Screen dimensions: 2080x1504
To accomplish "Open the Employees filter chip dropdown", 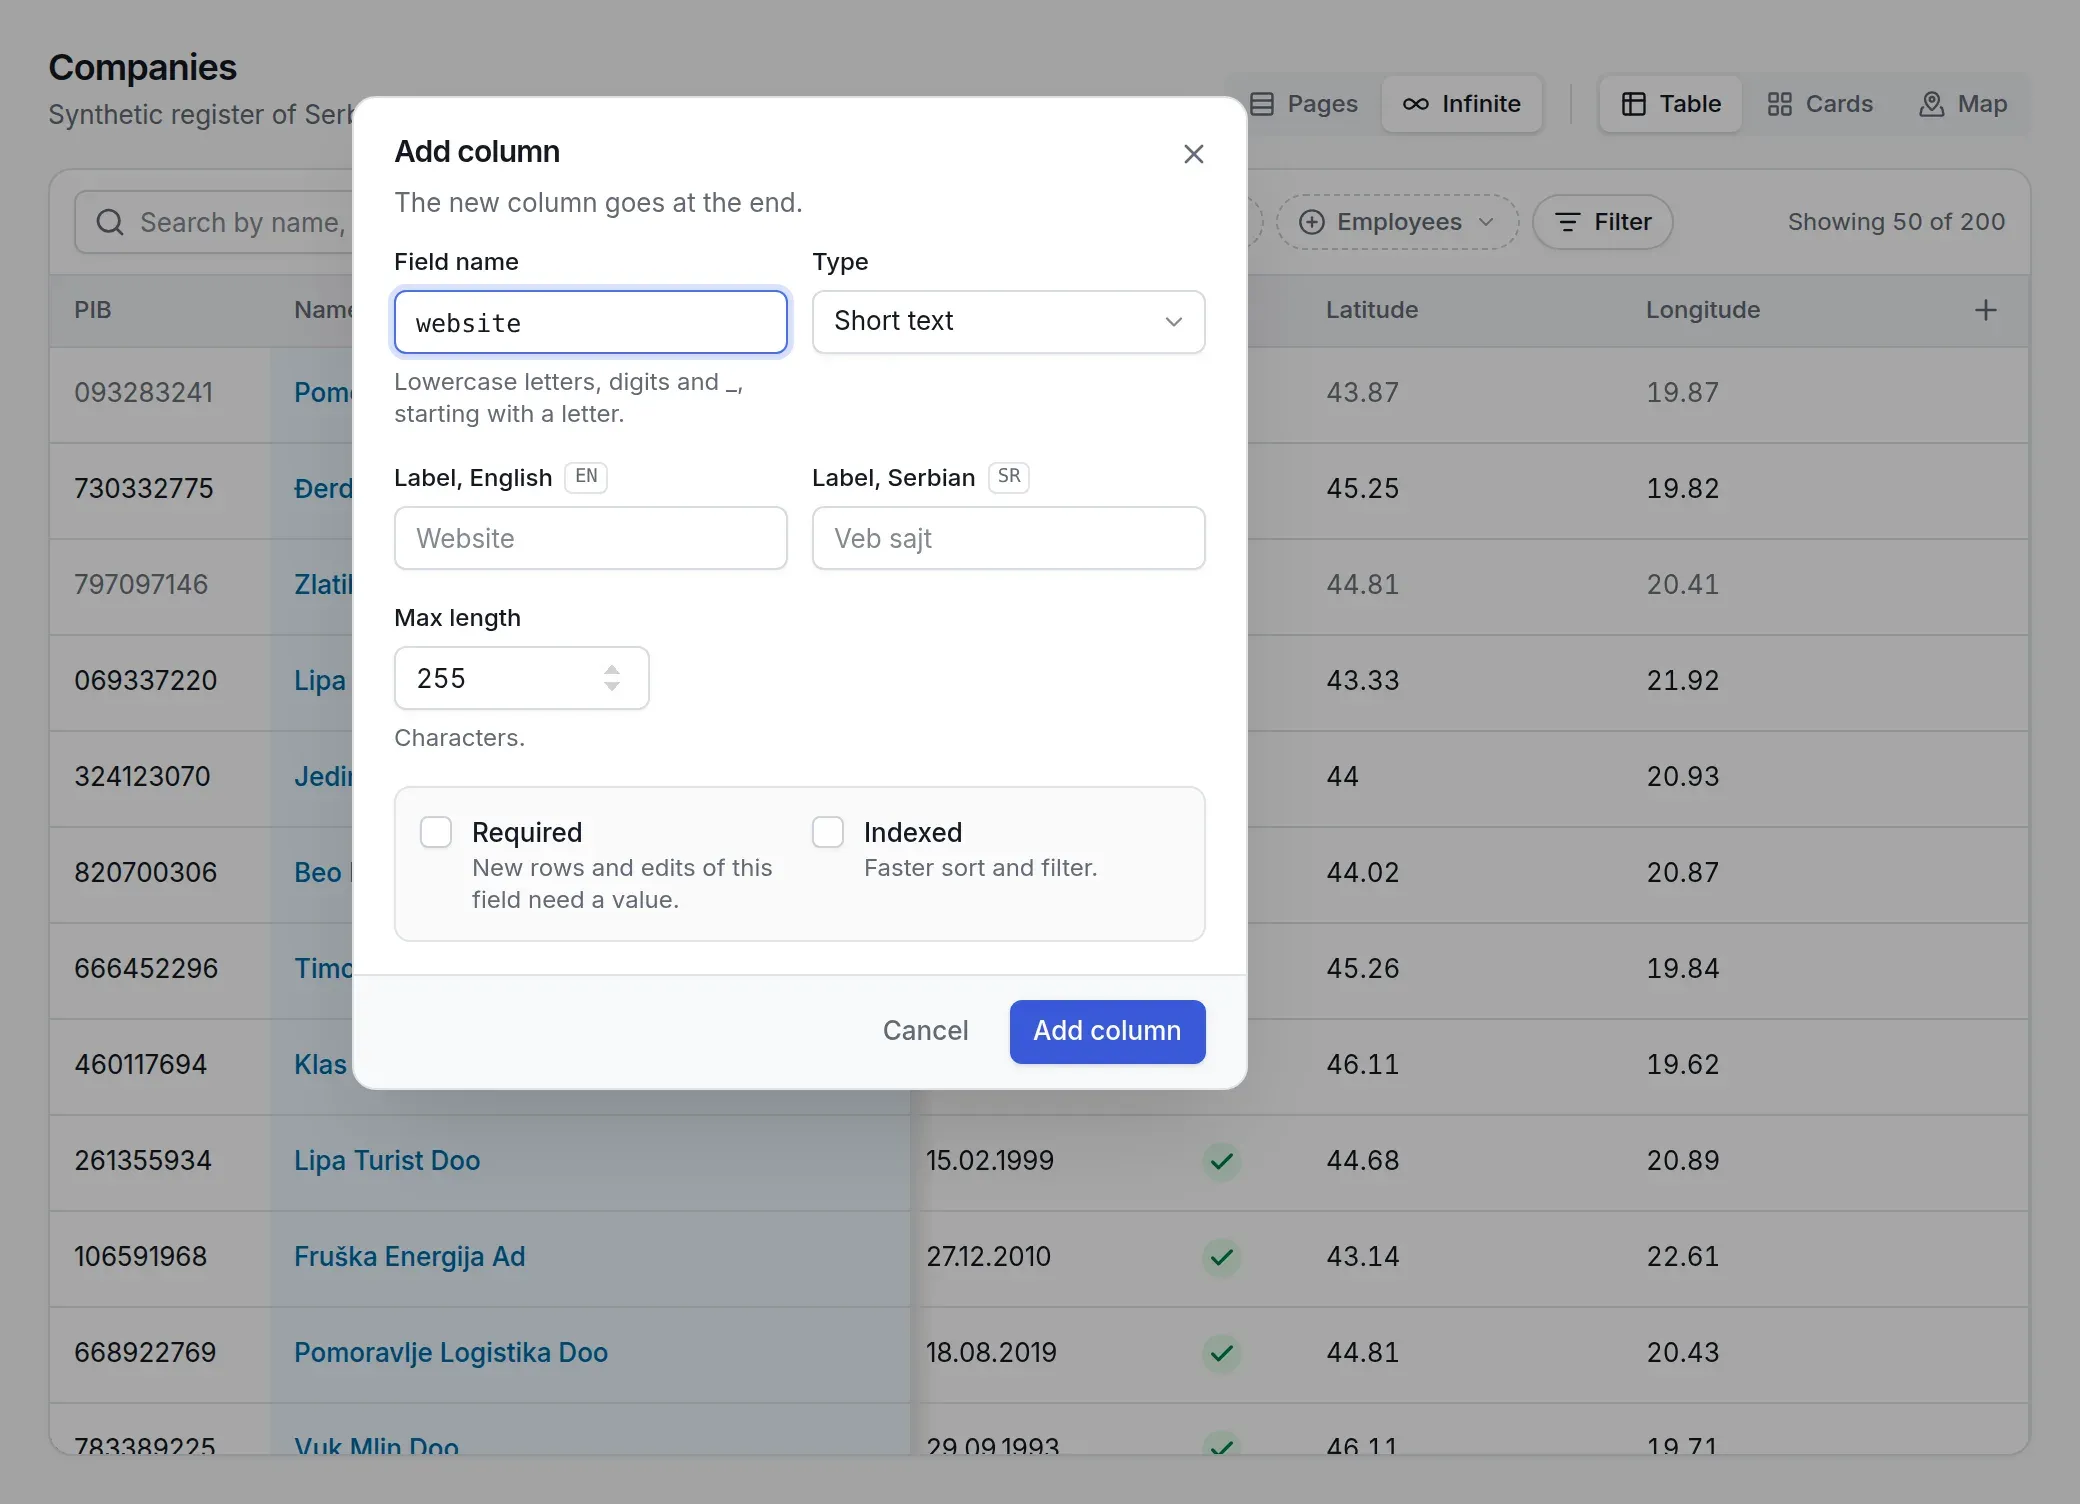I will click(x=1397, y=222).
